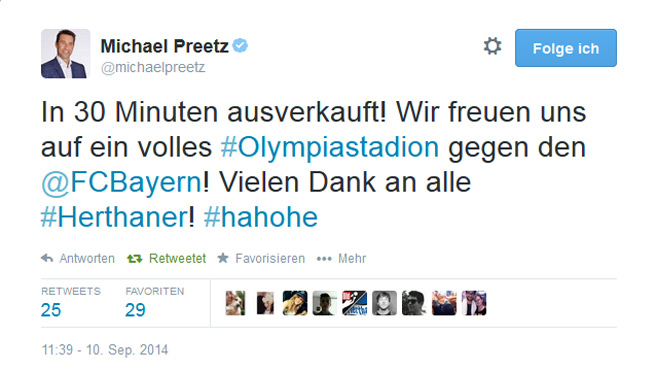Open the @FCBayern mention

point(122,182)
